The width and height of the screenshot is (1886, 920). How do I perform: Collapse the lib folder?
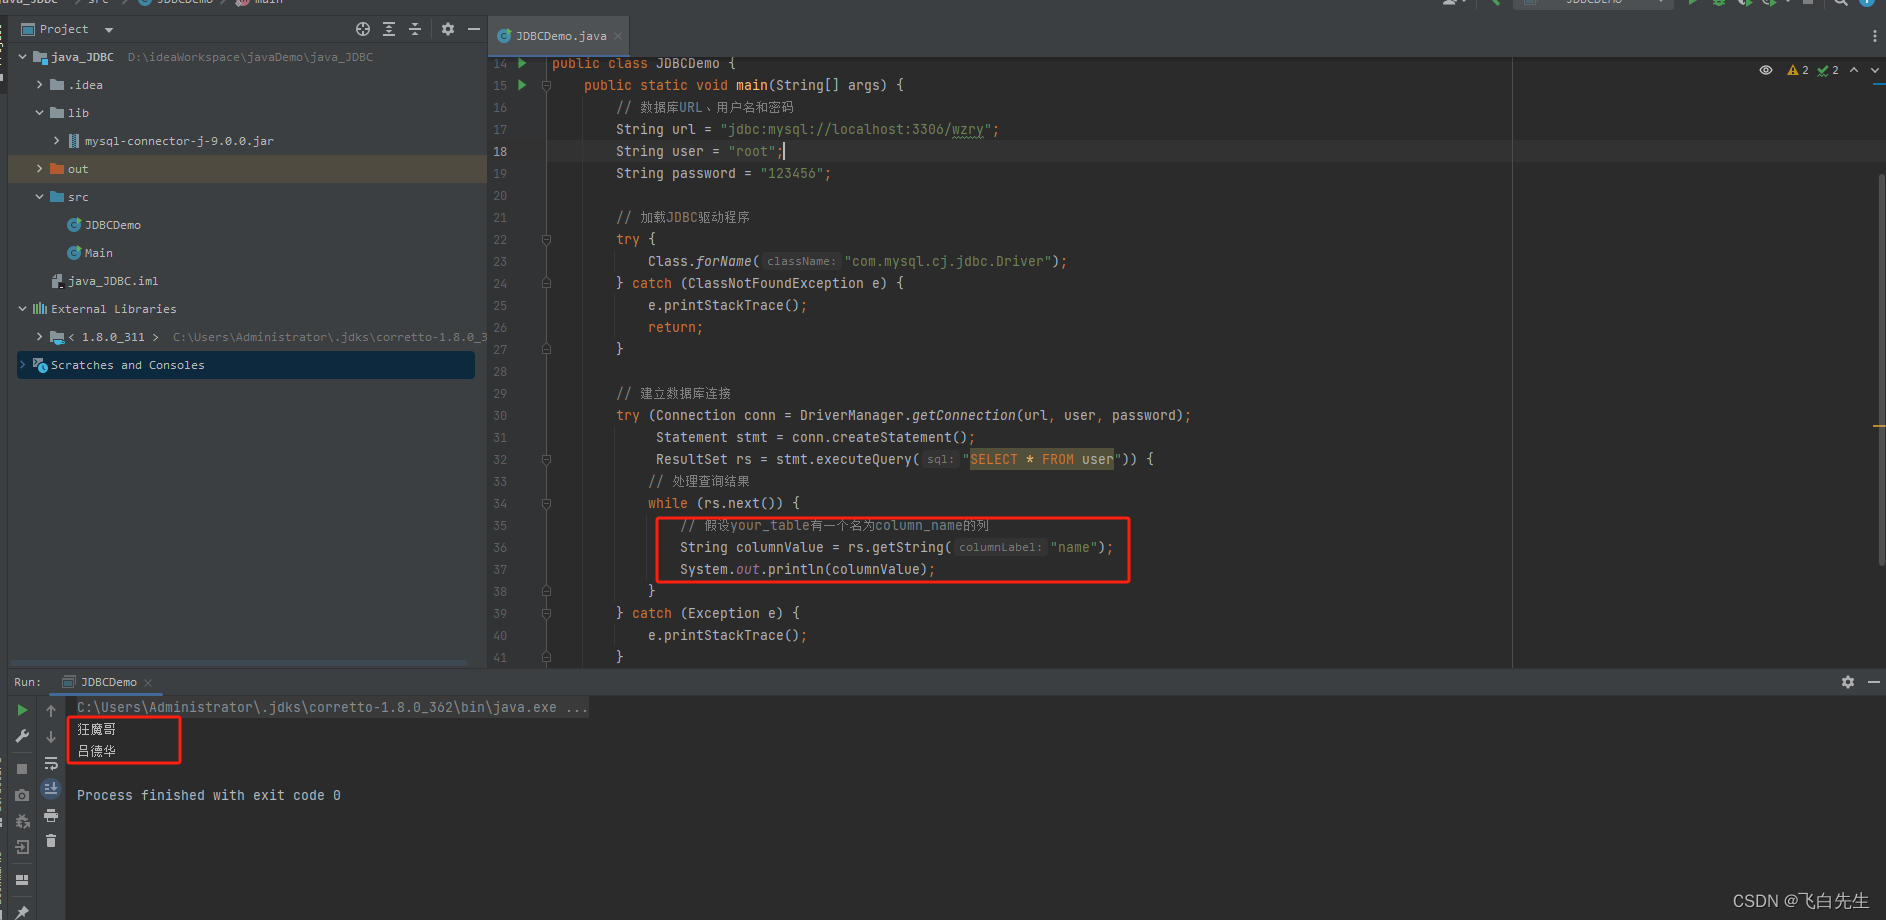point(39,113)
